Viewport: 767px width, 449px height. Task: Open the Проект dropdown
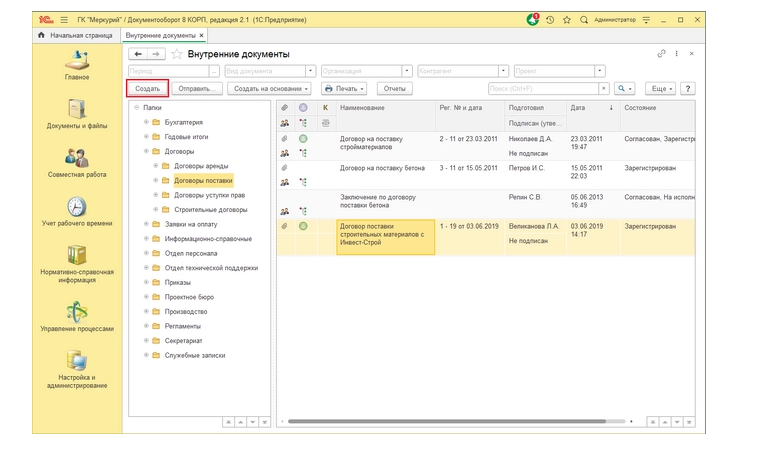coord(600,71)
